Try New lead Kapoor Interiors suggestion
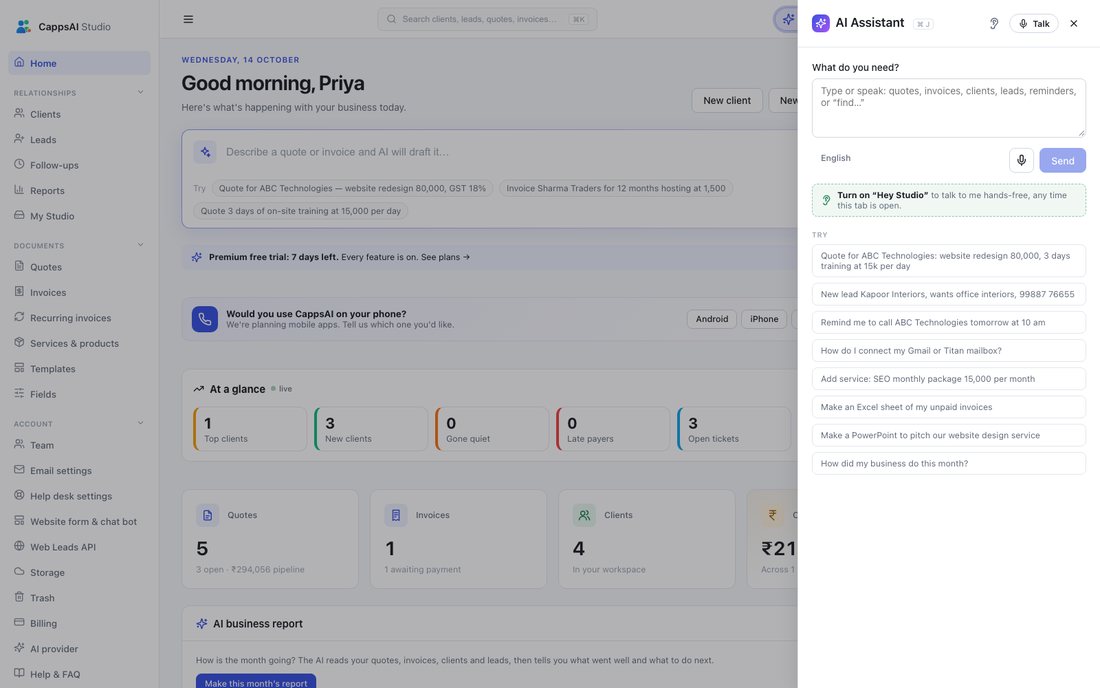The height and width of the screenshot is (688, 1100). point(948,294)
